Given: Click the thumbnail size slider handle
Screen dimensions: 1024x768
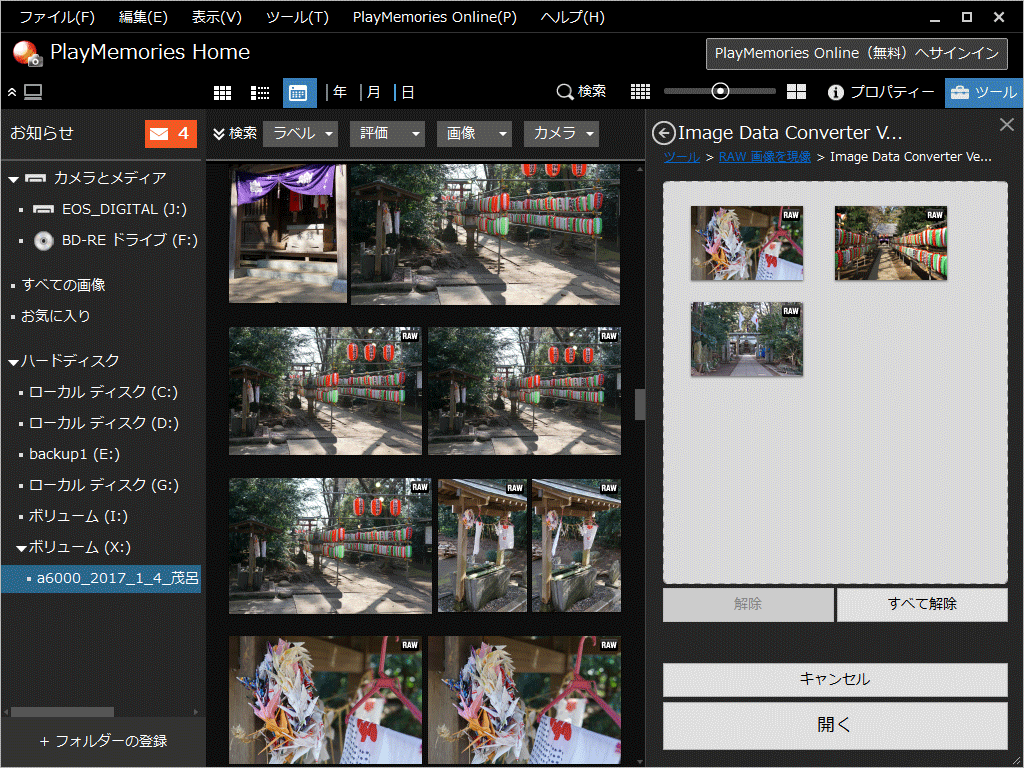Looking at the screenshot, I should (720, 91).
